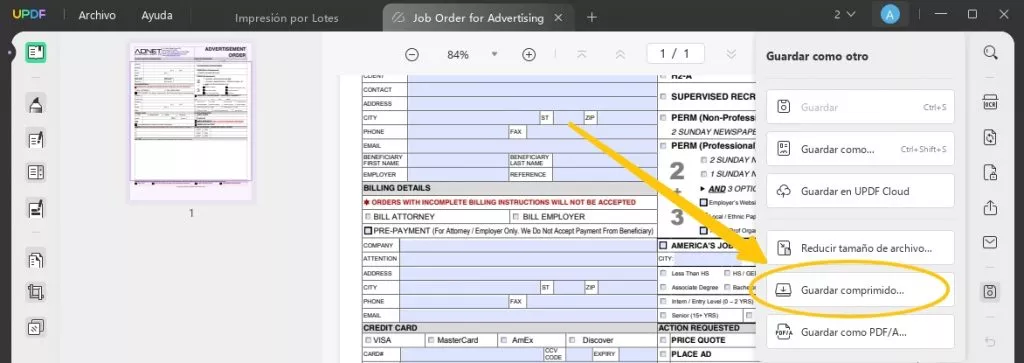Image resolution: width=1024 pixels, height=363 pixels.
Task: Select the Crop Pages tool
Action: pos(36,292)
